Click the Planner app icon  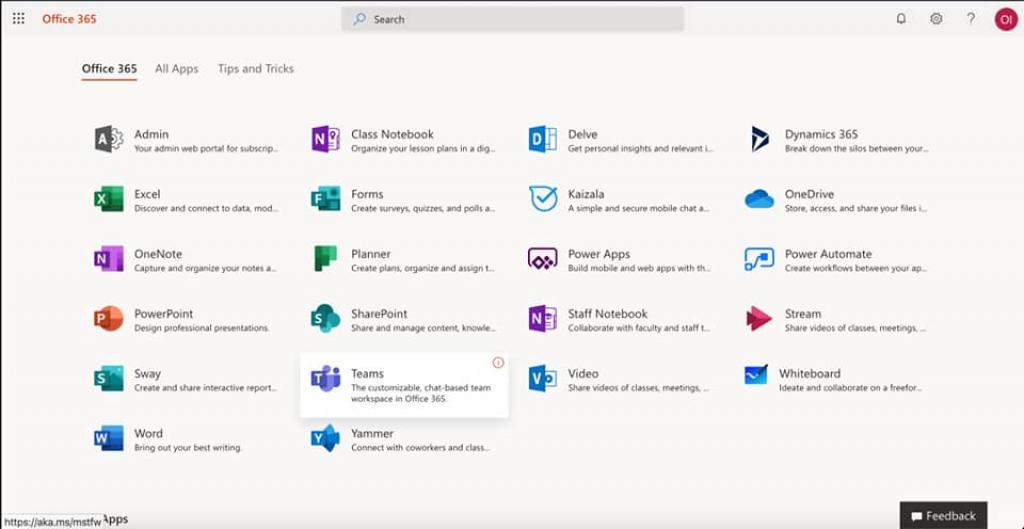325,259
